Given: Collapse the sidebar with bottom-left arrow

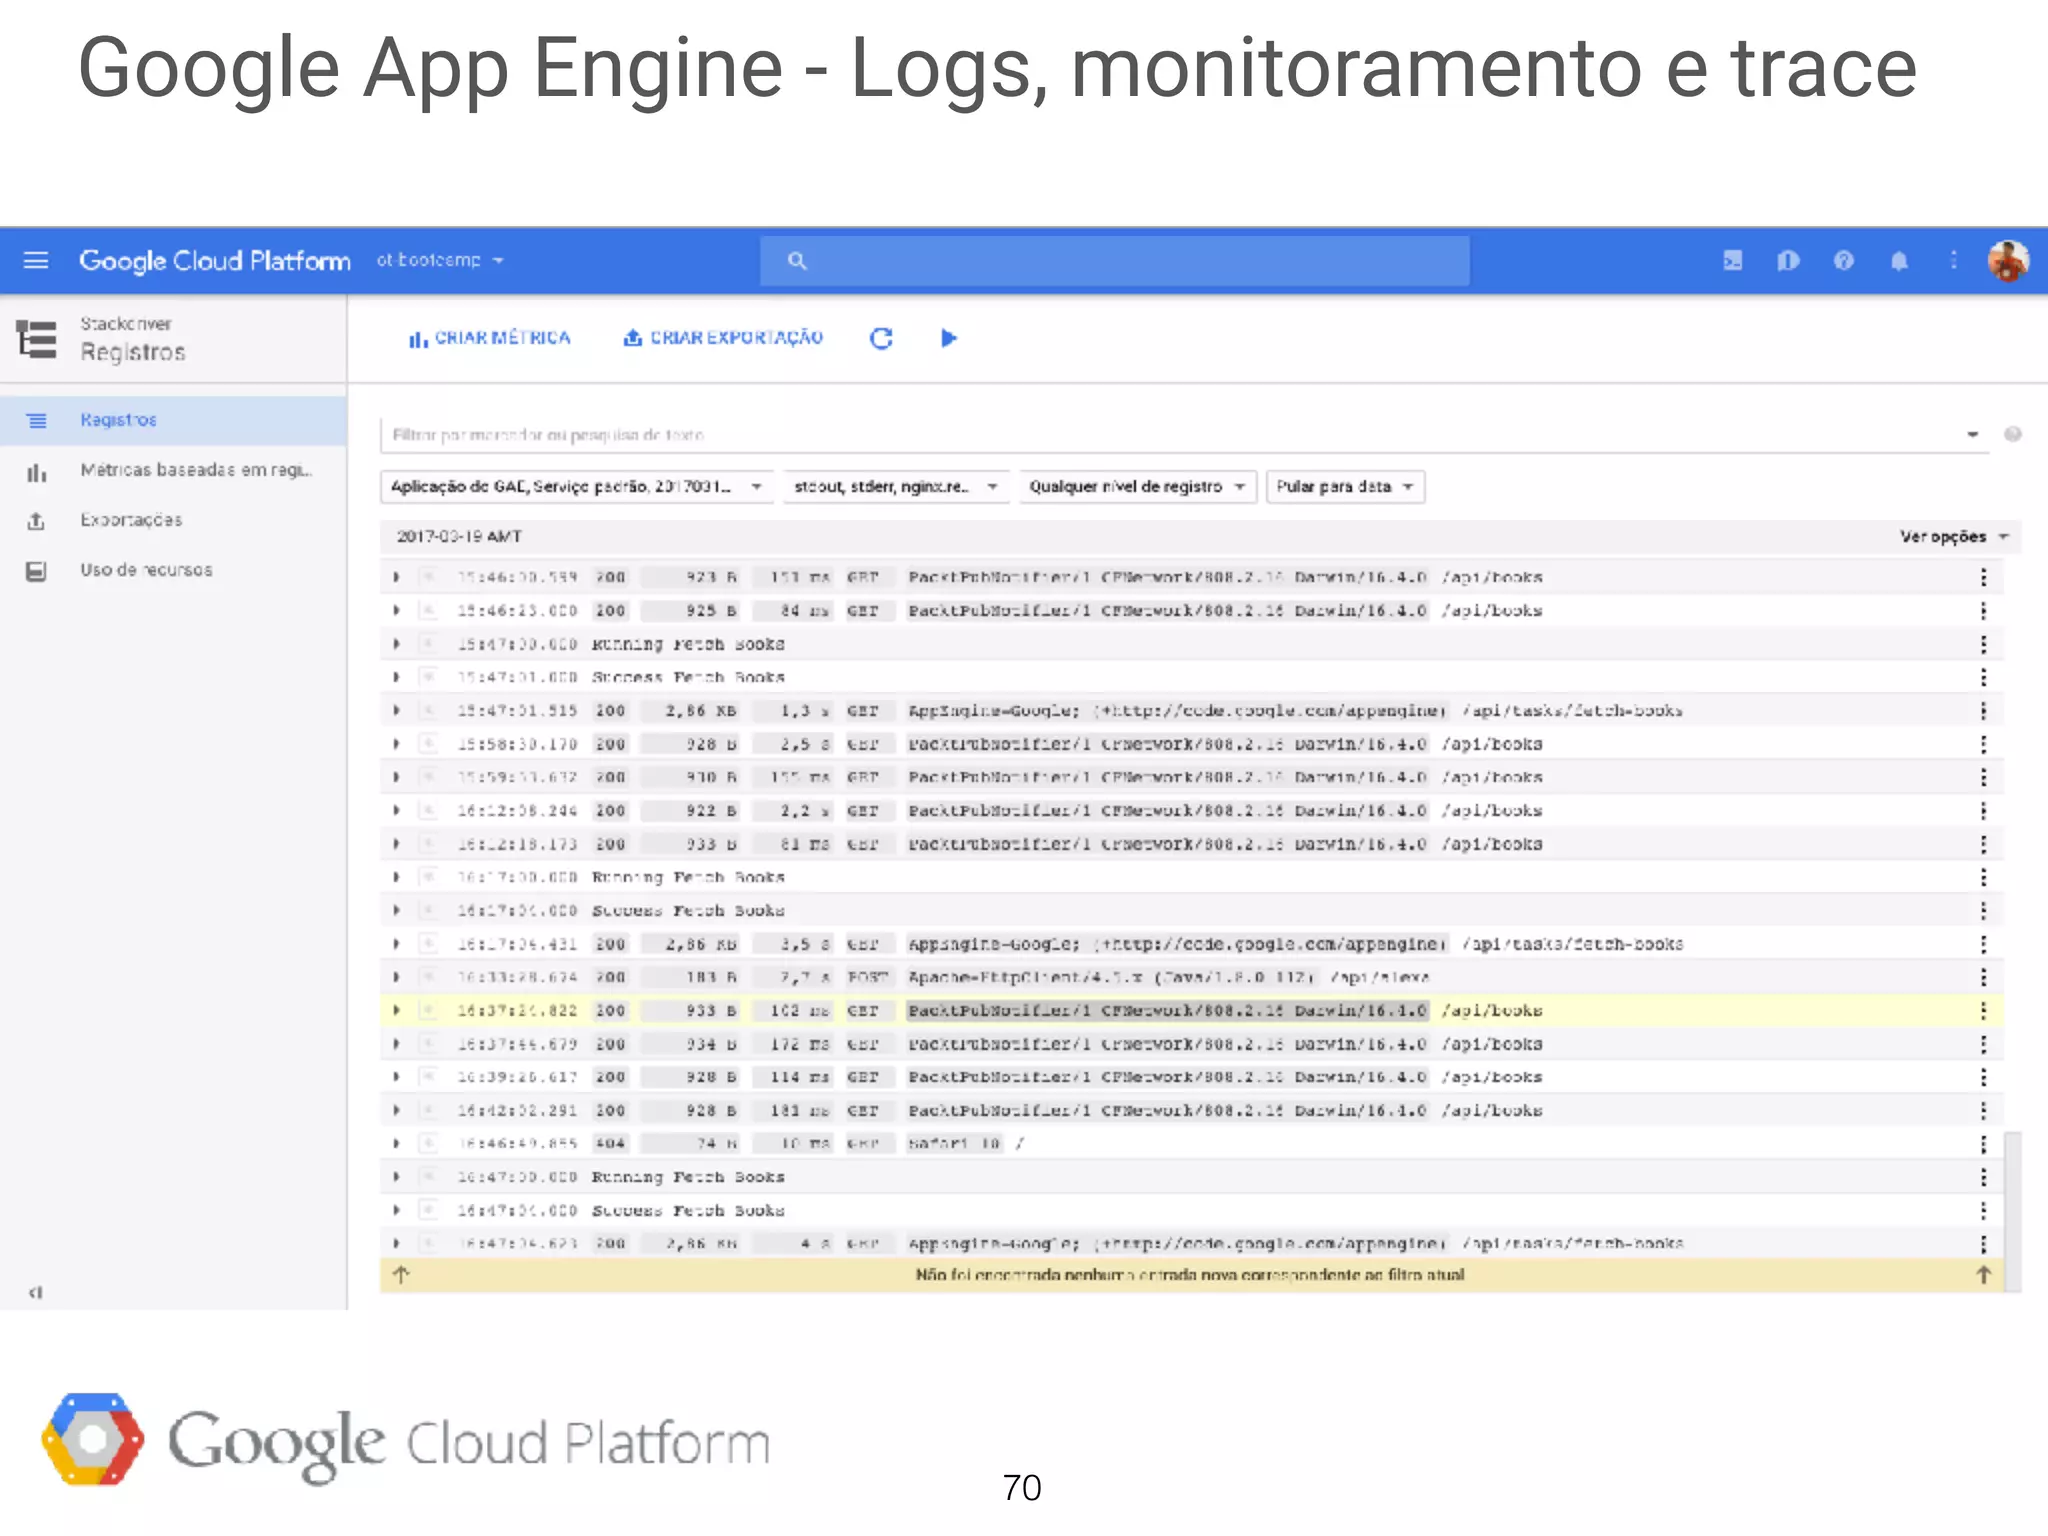Looking at the screenshot, I should tap(36, 1293).
